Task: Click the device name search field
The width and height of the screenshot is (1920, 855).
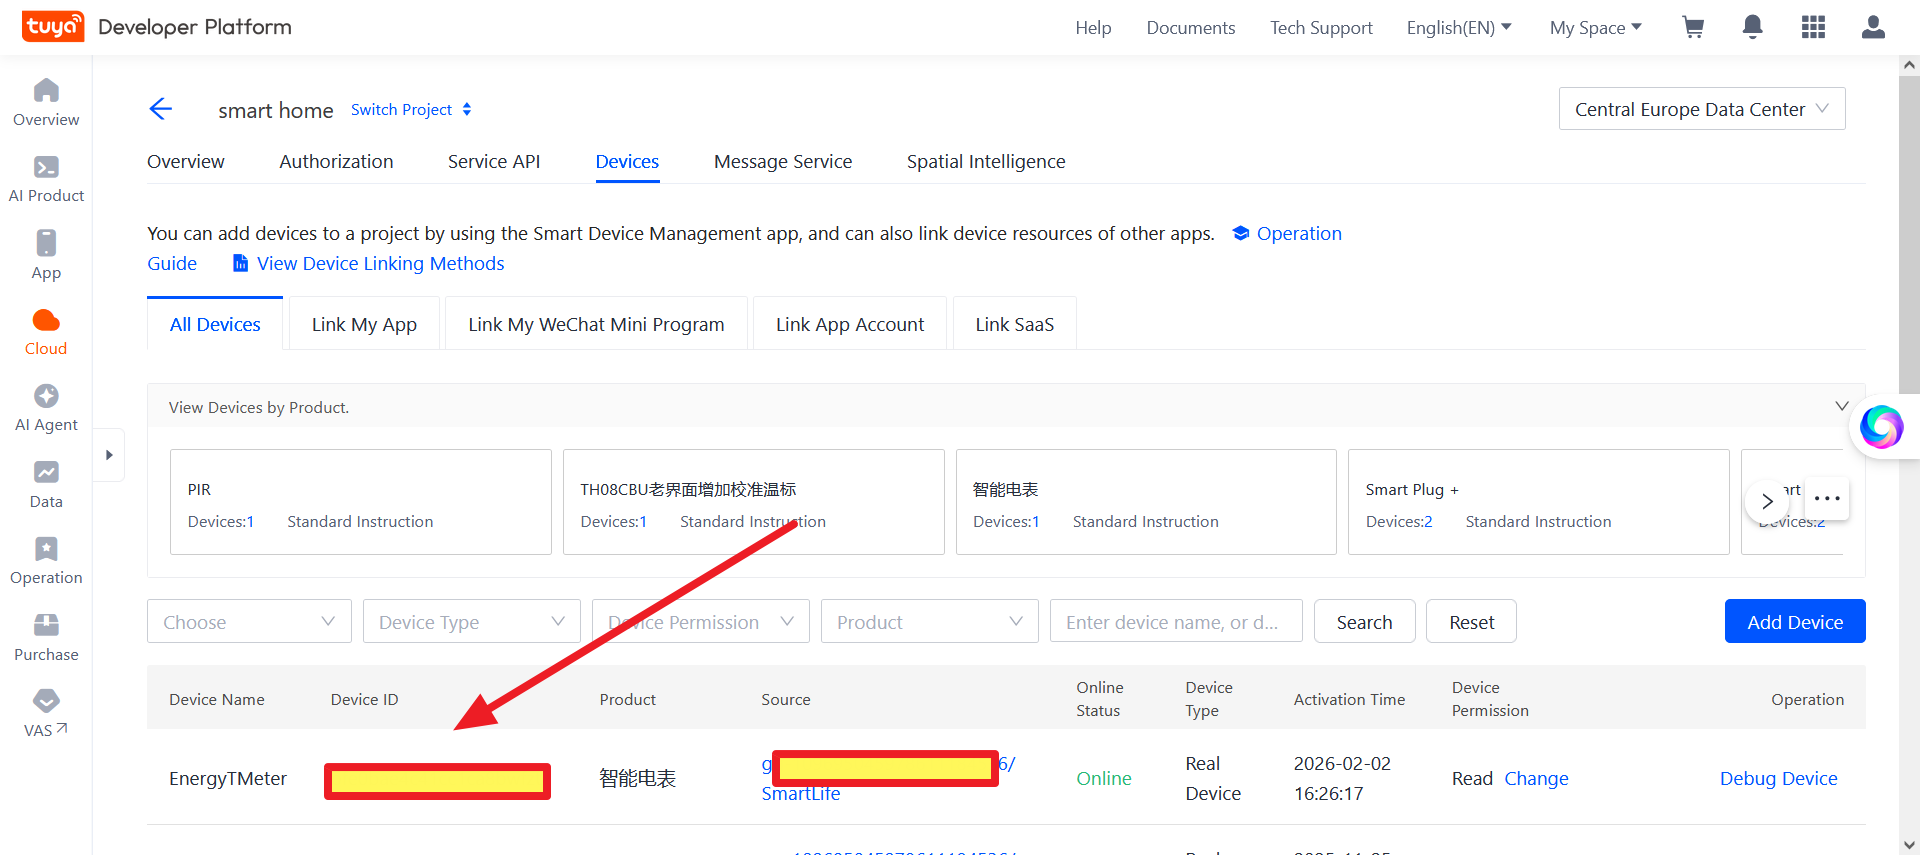Action: pyautogui.click(x=1175, y=622)
